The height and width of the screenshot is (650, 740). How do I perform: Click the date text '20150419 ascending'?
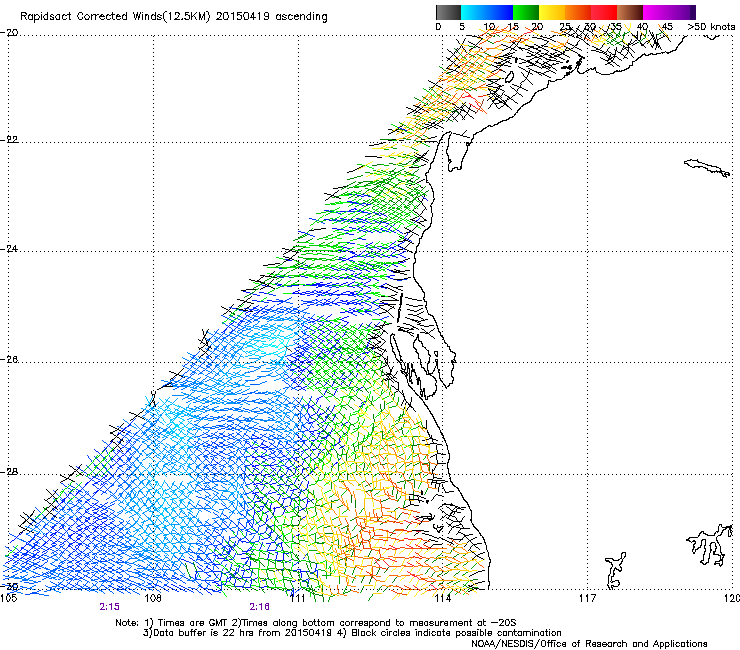[271, 17]
